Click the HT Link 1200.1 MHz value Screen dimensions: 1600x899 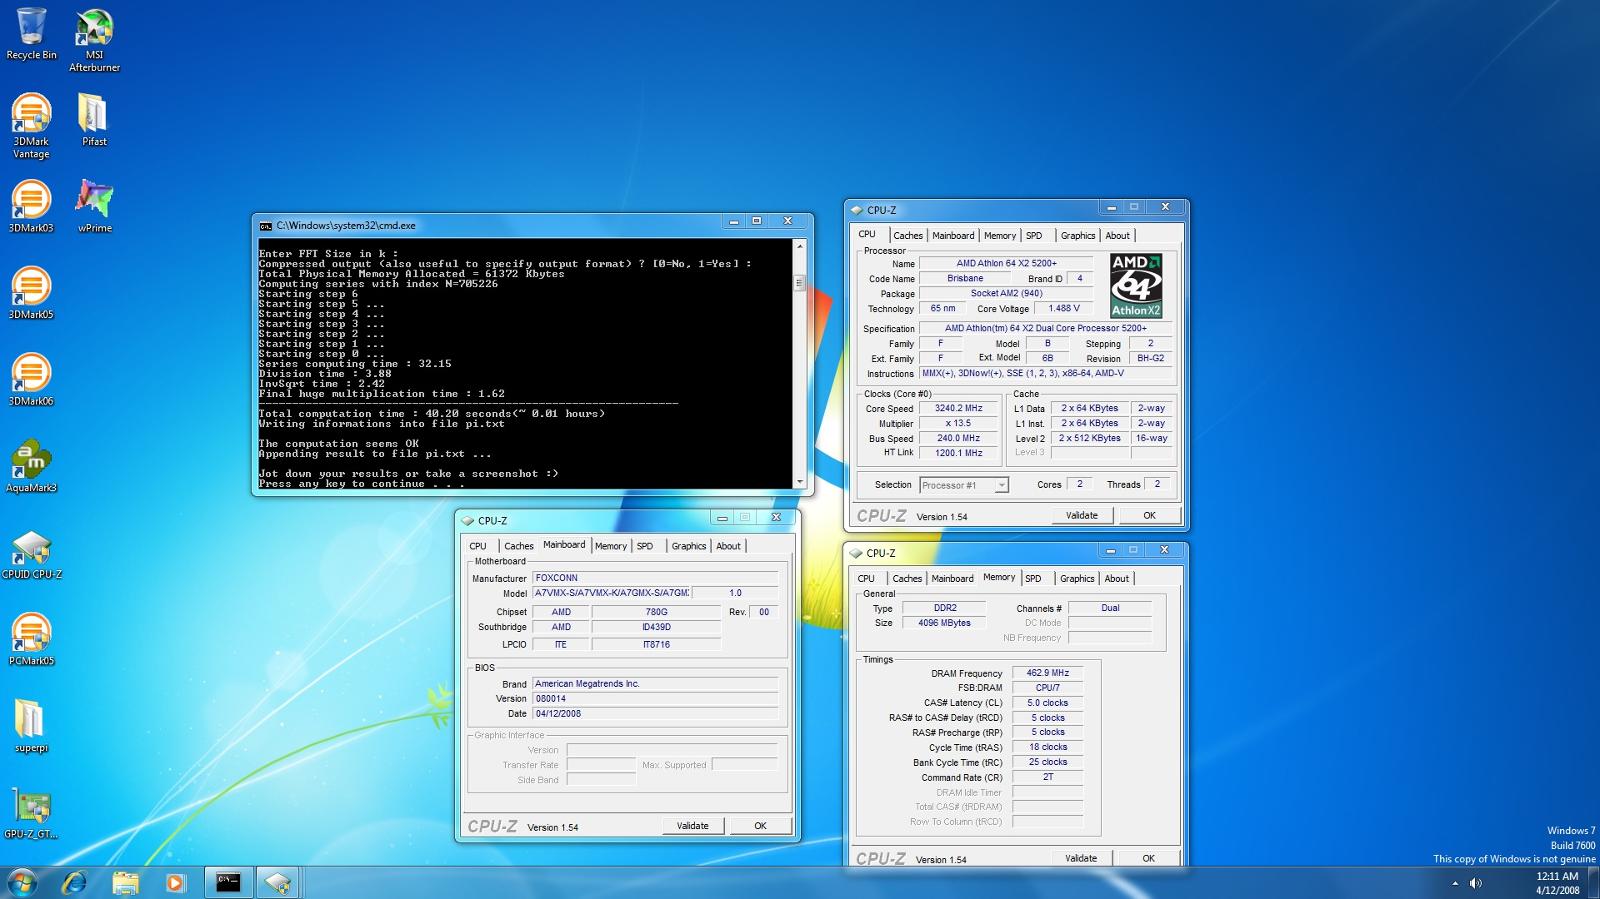pyautogui.click(x=958, y=453)
